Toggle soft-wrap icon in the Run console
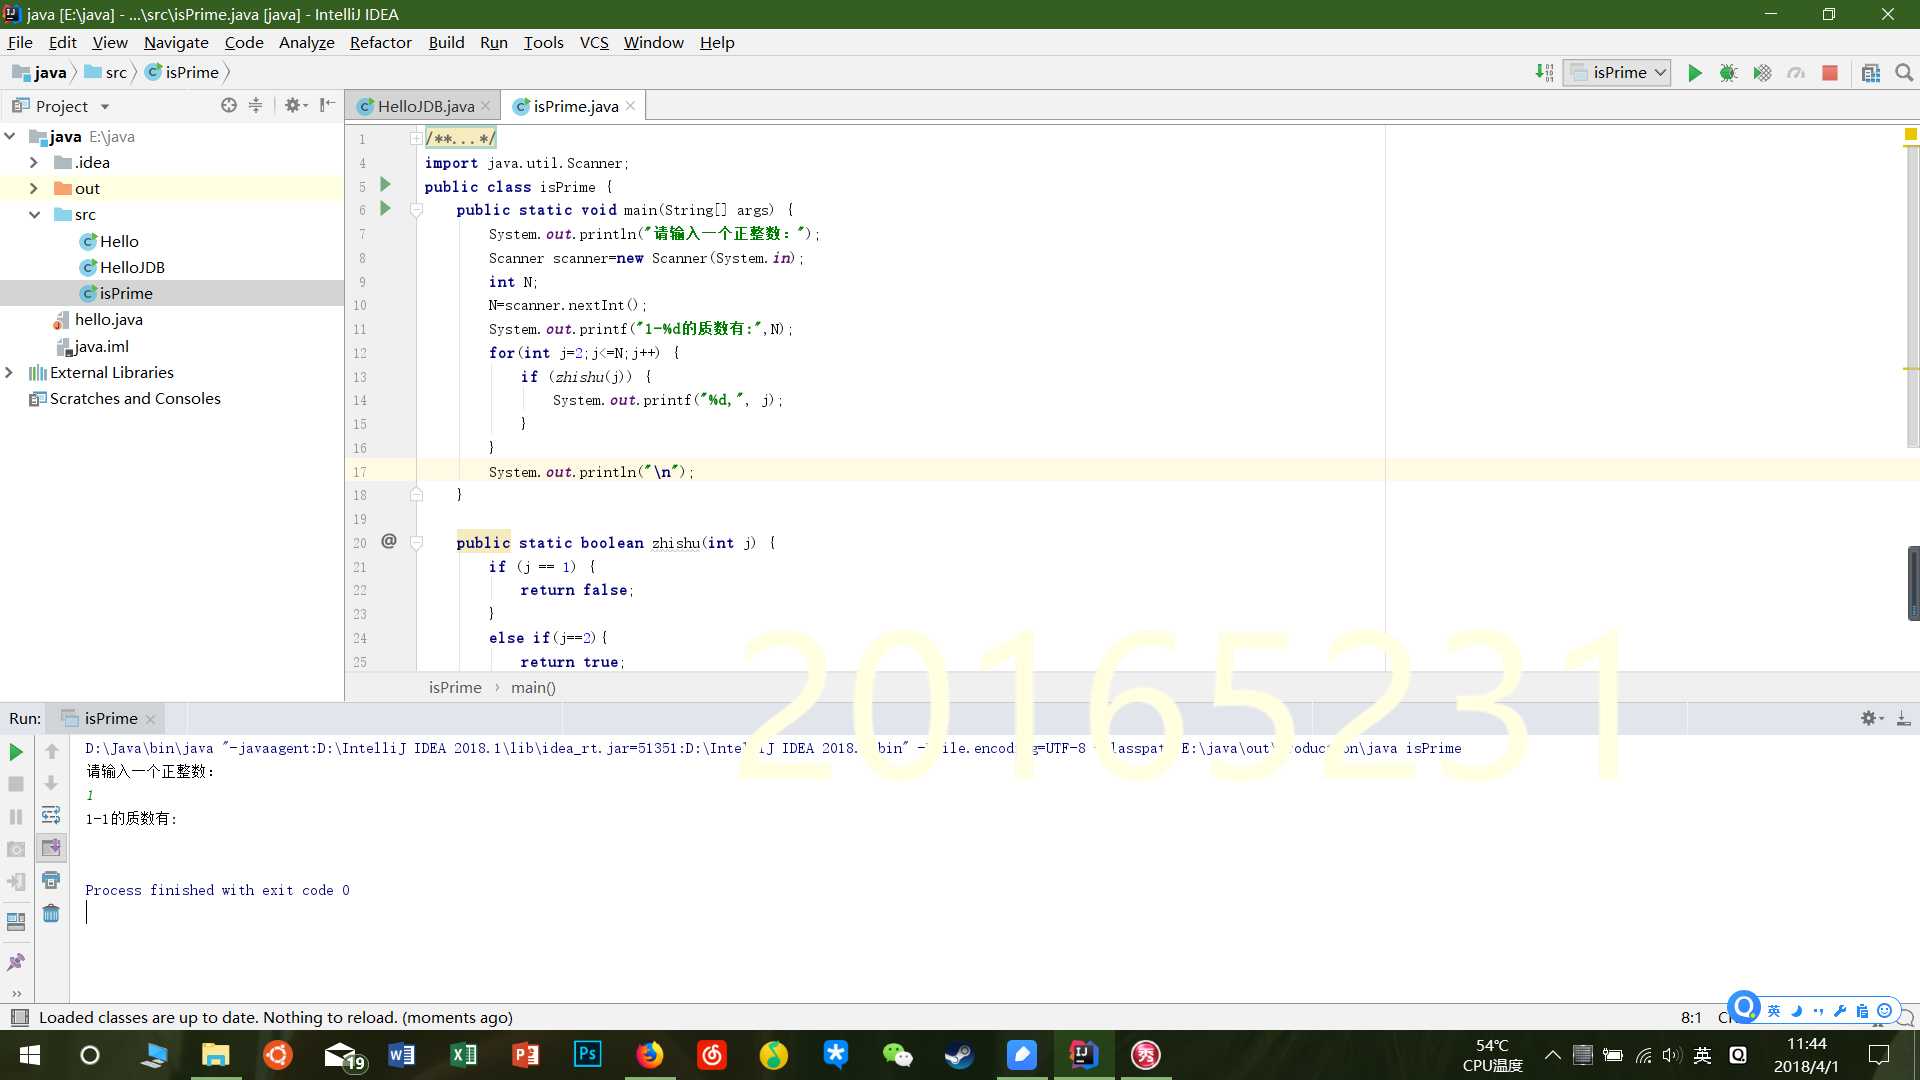The width and height of the screenshot is (1920, 1080). 51,816
